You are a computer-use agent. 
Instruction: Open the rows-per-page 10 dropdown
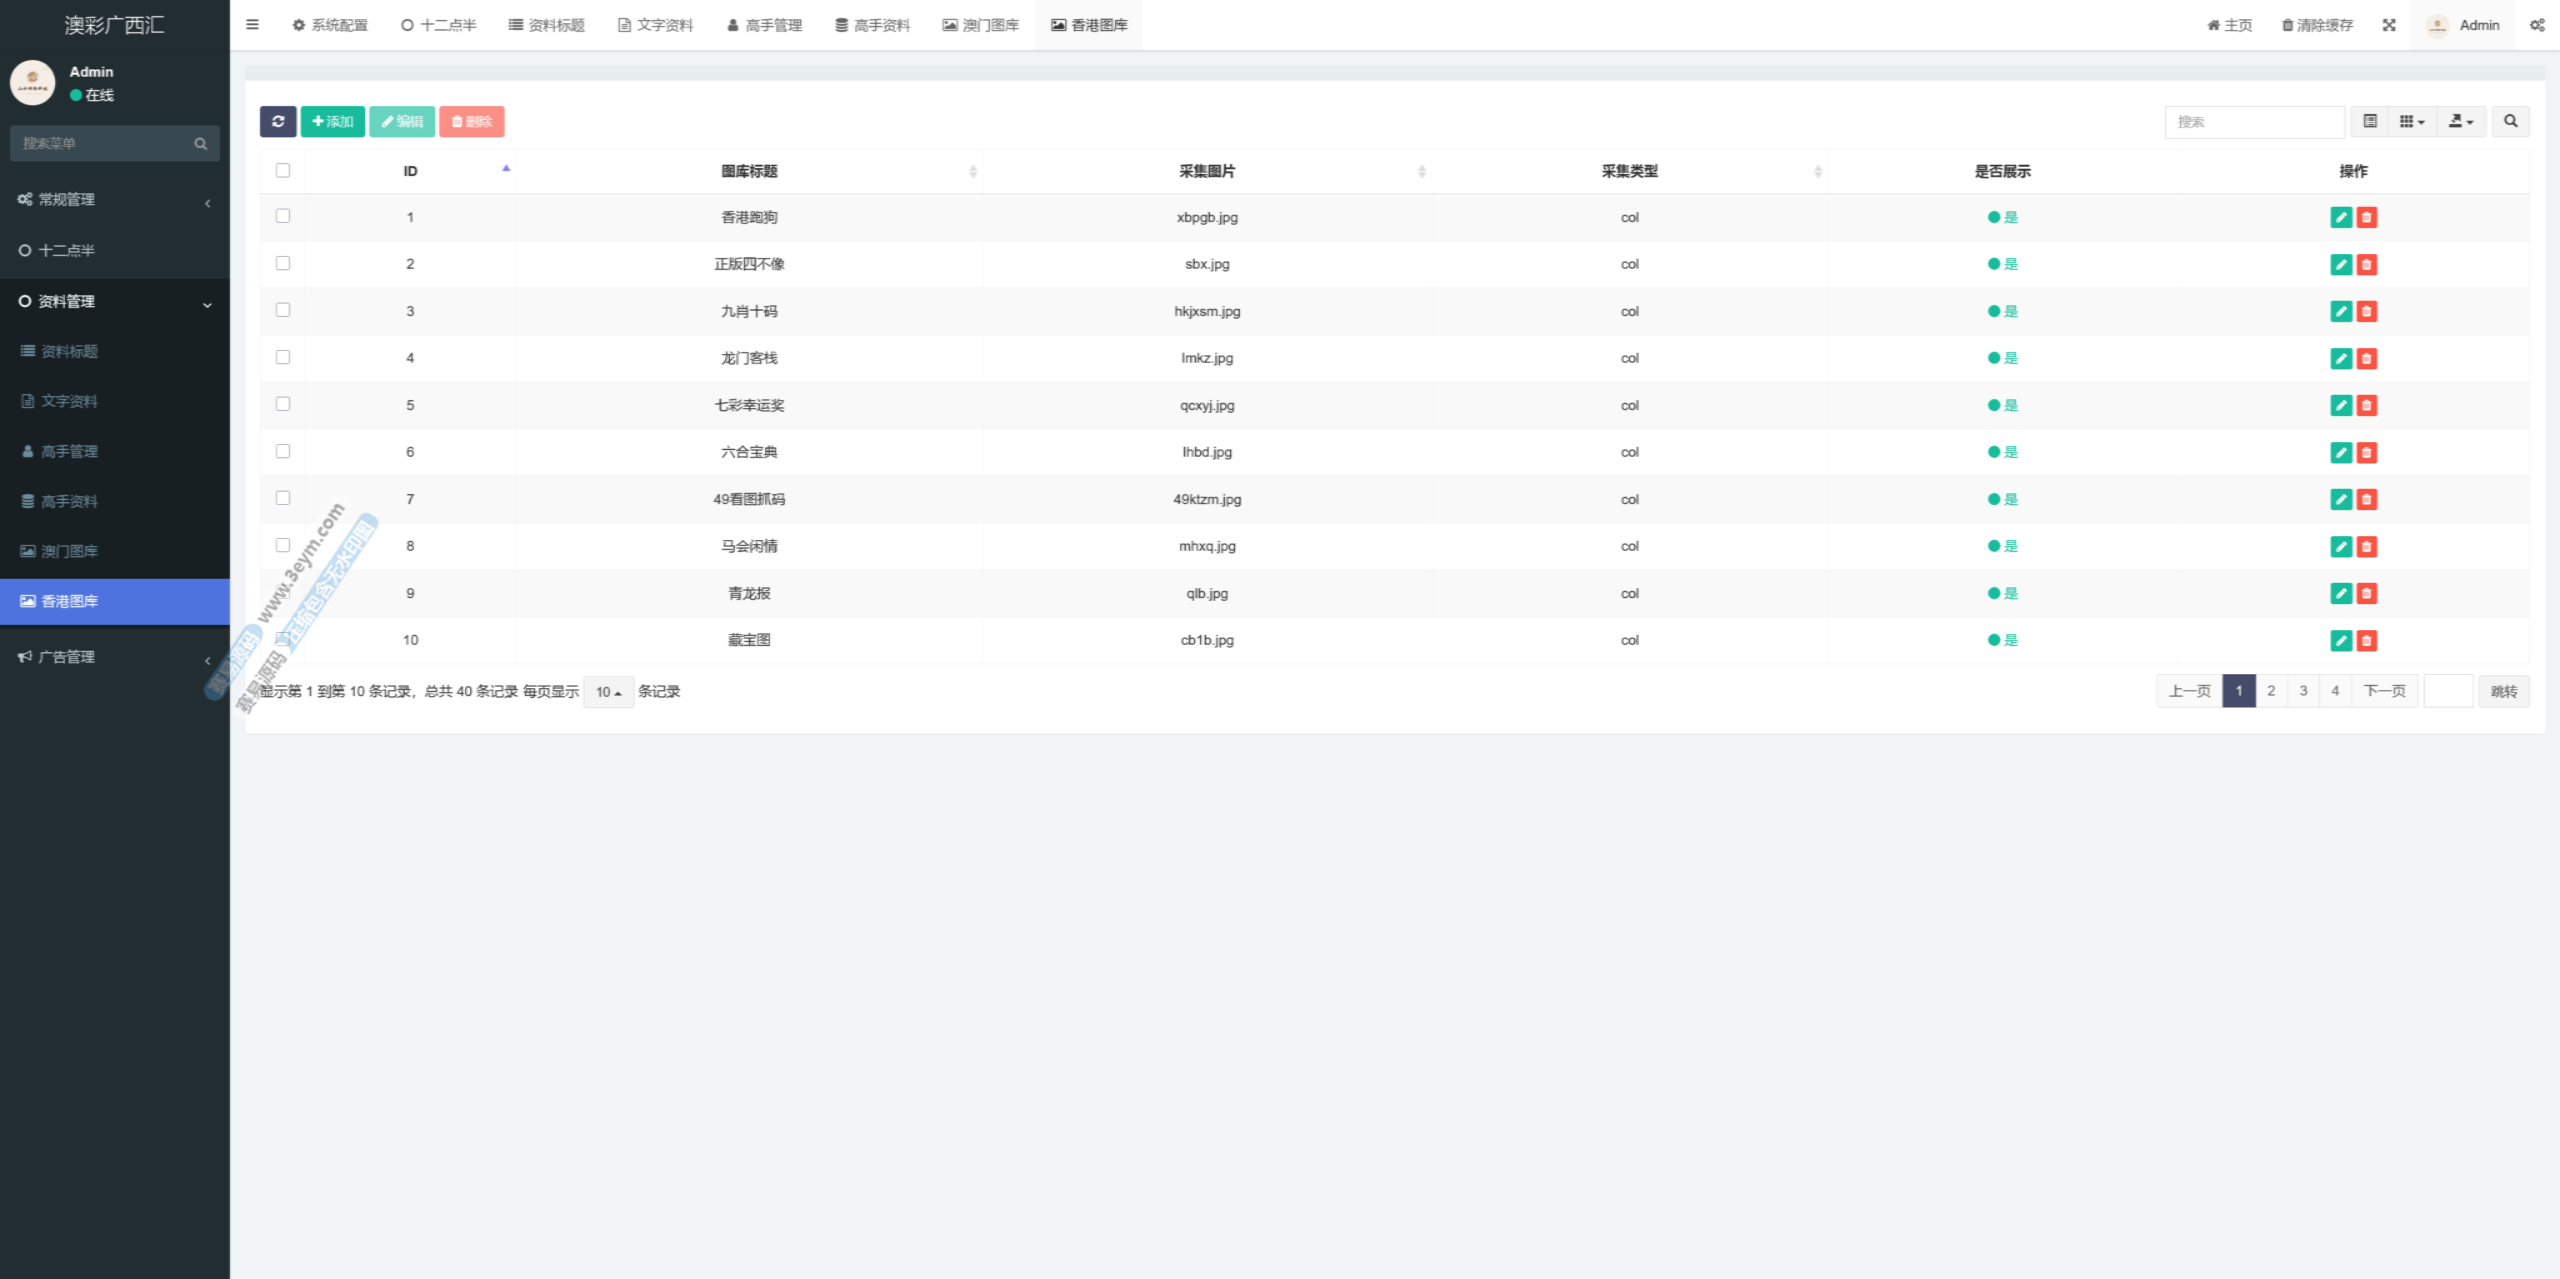click(608, 692)
